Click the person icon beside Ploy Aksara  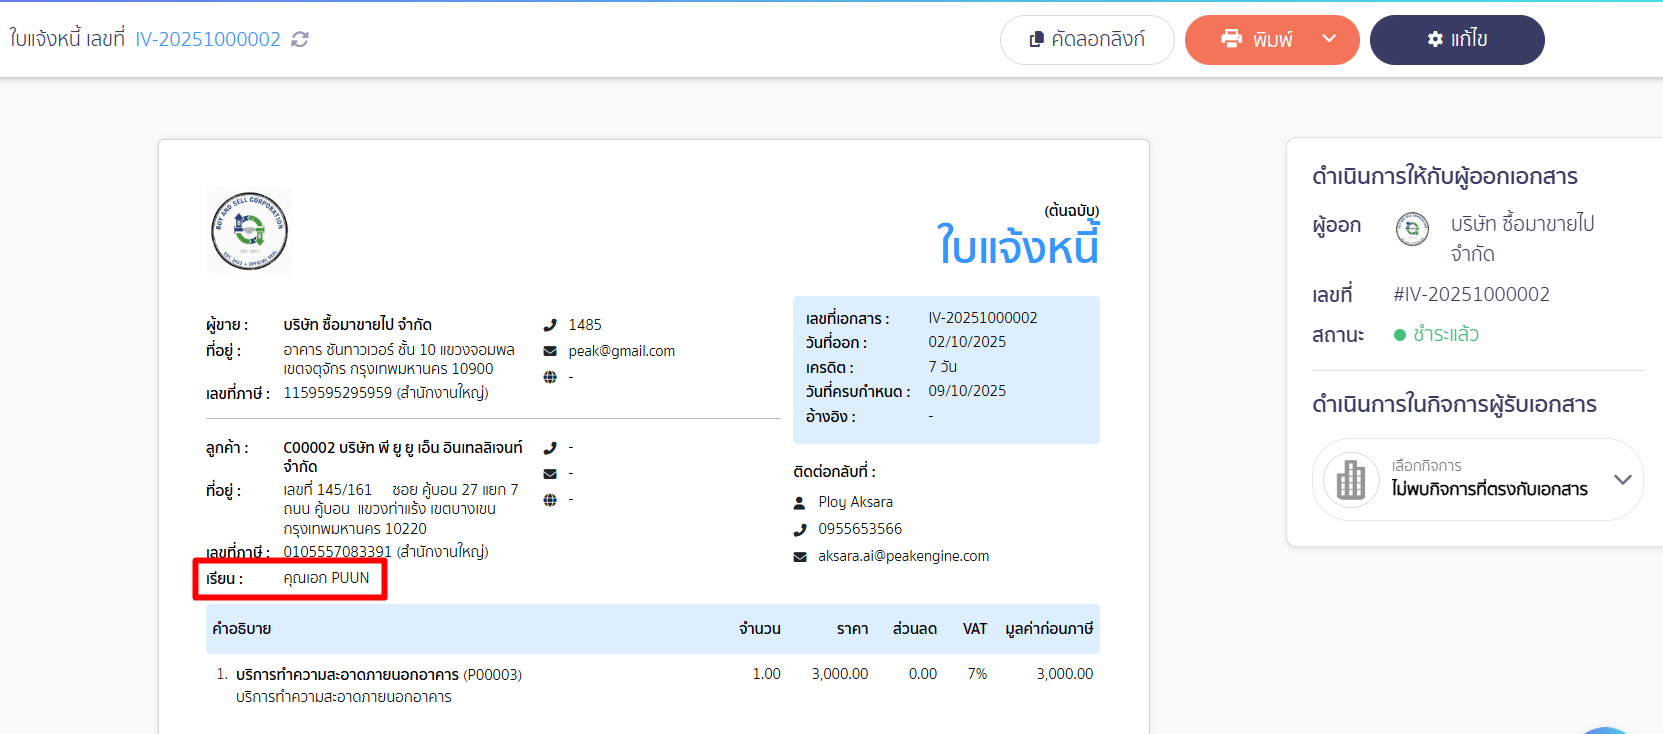click(x=800, y=503)
